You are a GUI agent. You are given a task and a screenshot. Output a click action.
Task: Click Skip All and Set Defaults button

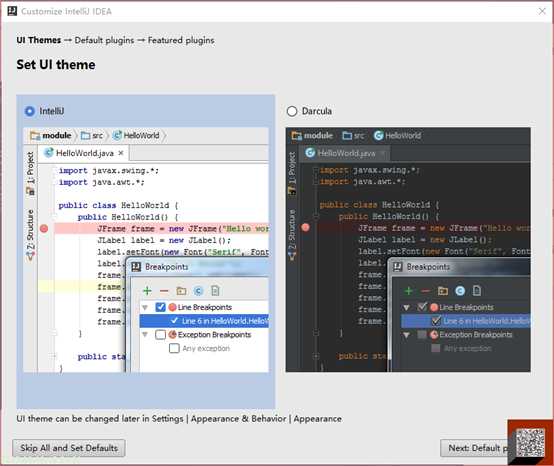(x=69, y=448)
